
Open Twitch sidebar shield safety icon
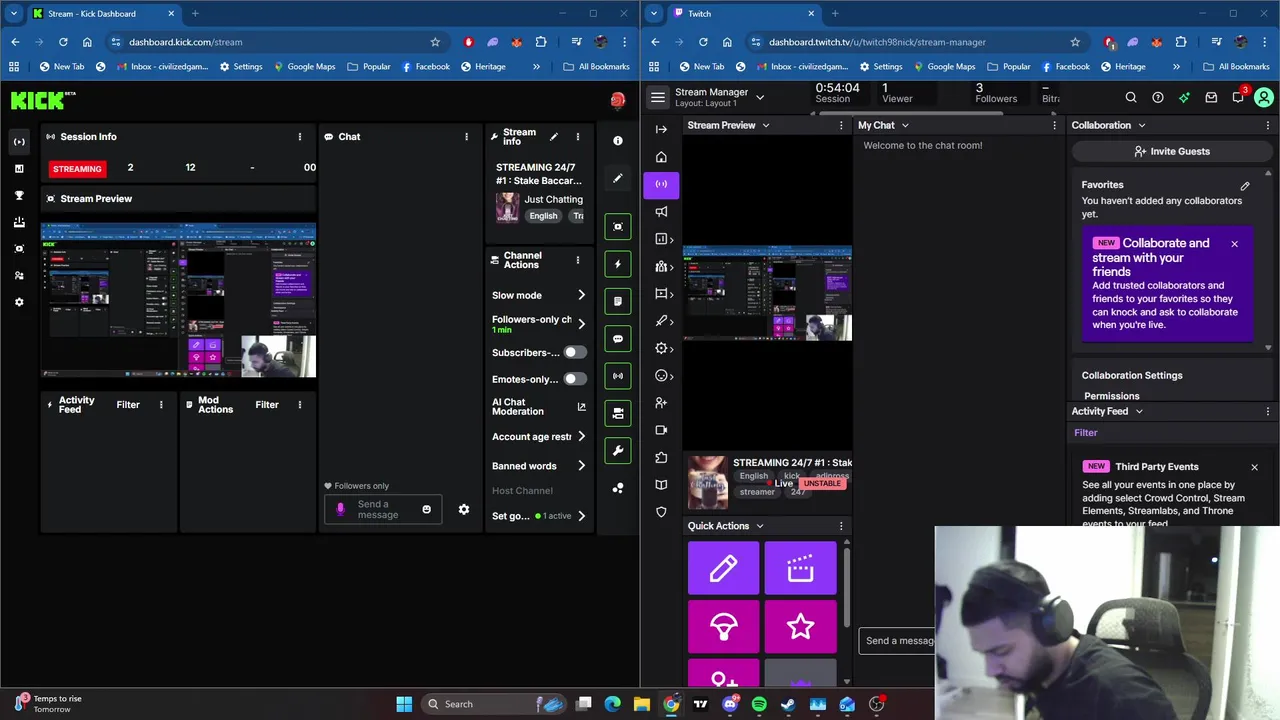[661, 512]
